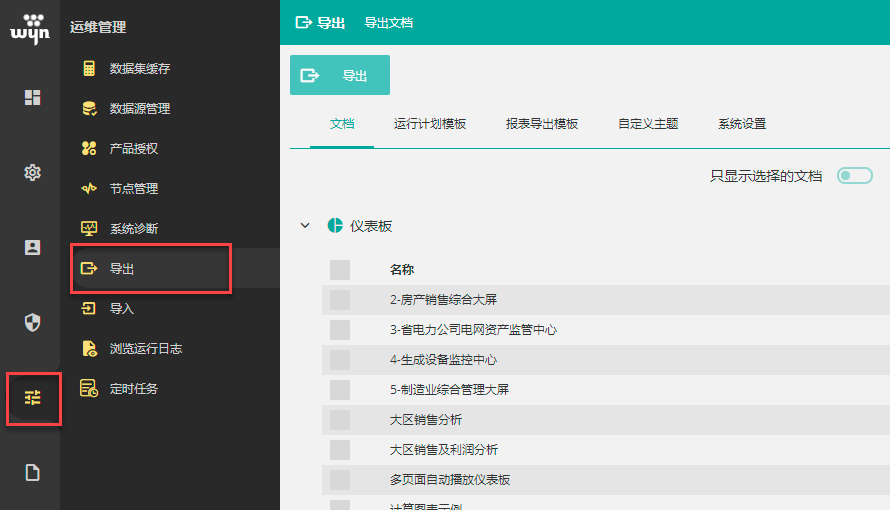Check the select-all box beside 名称
Screen dimensions: 890x510
coord(340,270)
